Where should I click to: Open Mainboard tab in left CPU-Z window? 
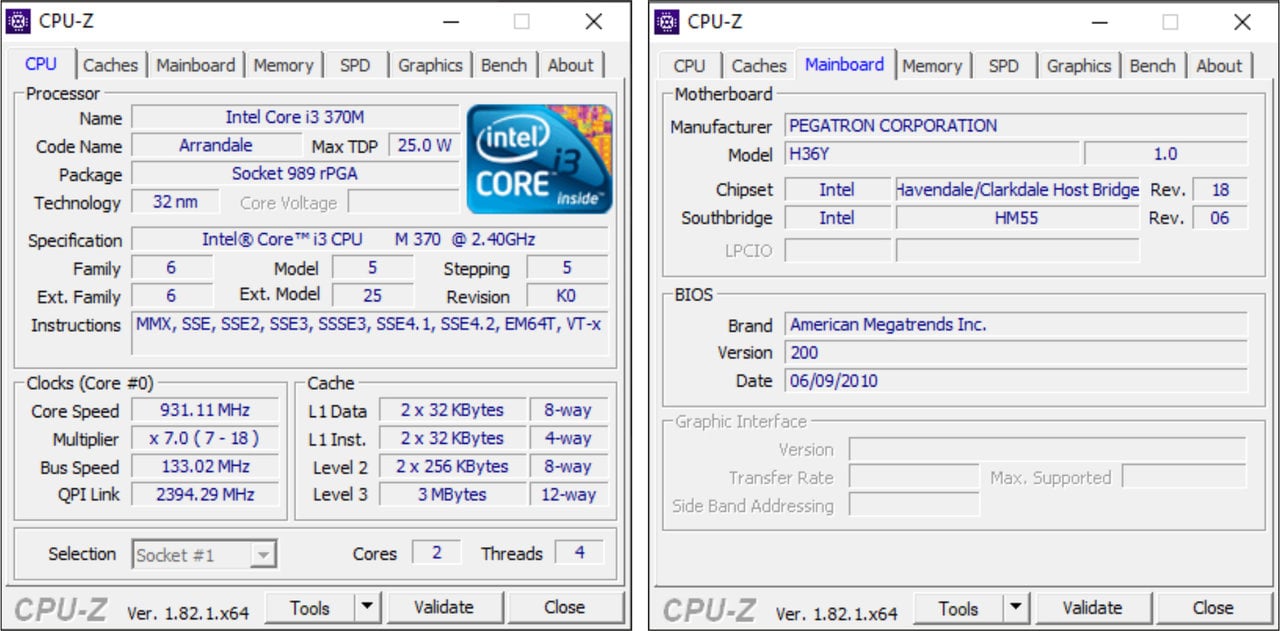(x=196, y=65)
